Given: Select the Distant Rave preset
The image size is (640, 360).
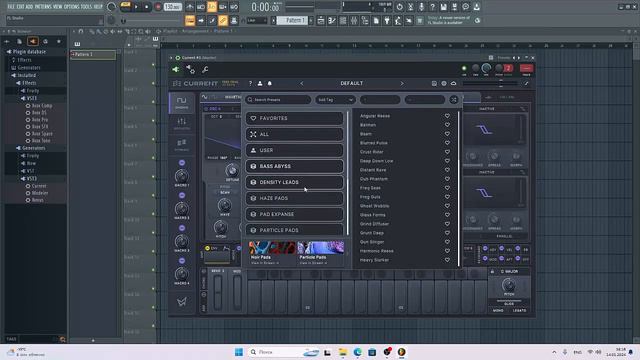Looking at the screenshot, I should [373, 170].
